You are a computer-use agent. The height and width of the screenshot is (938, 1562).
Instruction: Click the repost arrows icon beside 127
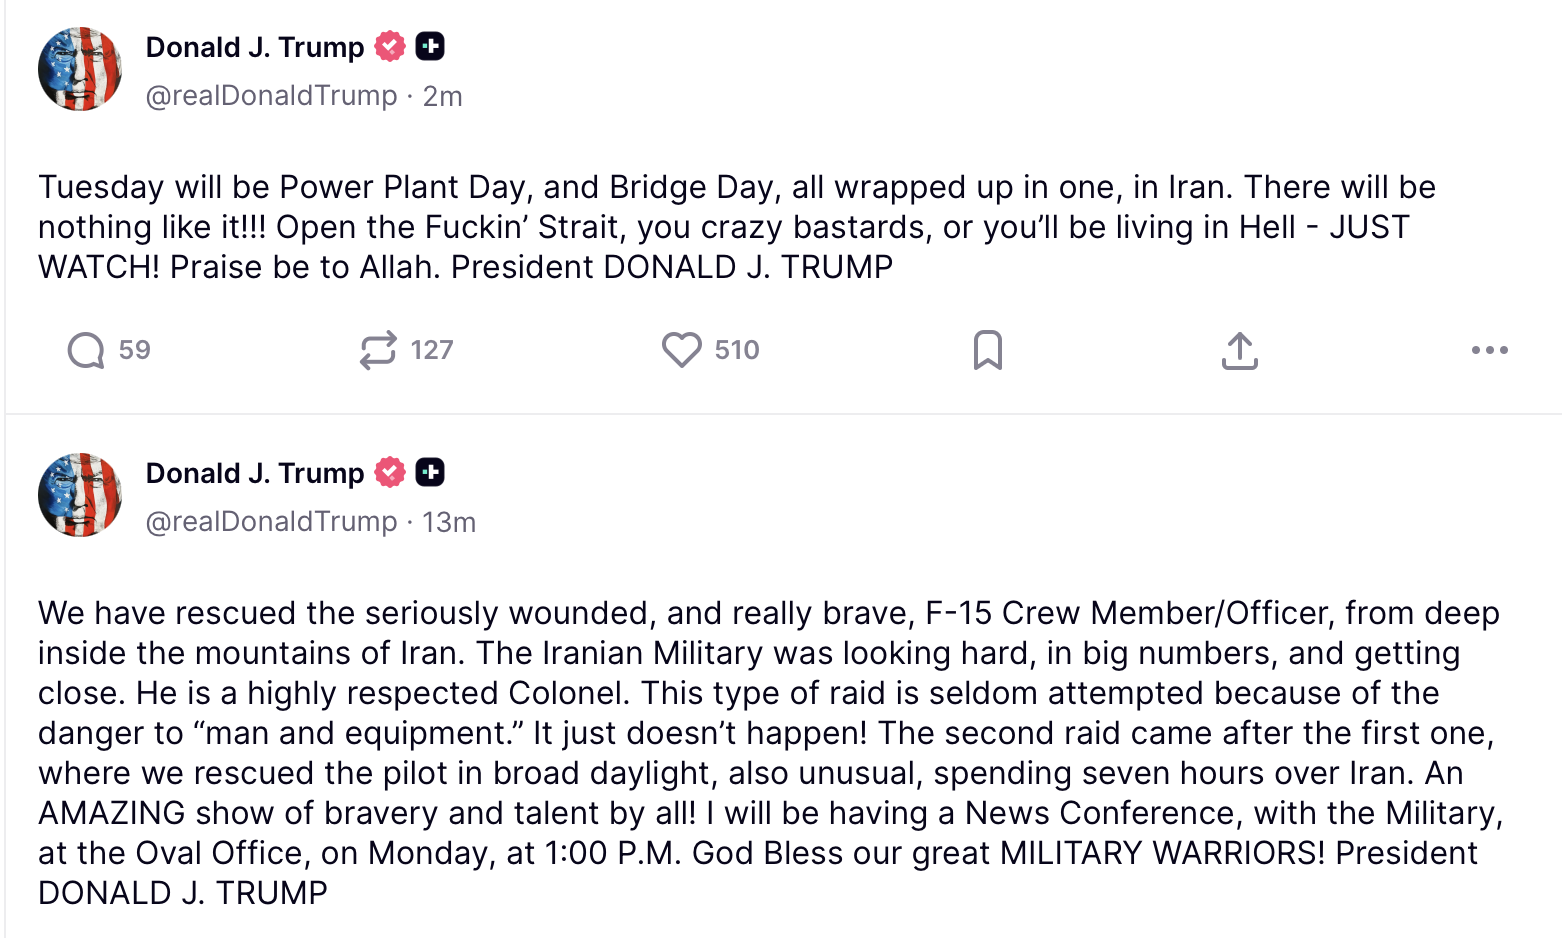[378, 351]
